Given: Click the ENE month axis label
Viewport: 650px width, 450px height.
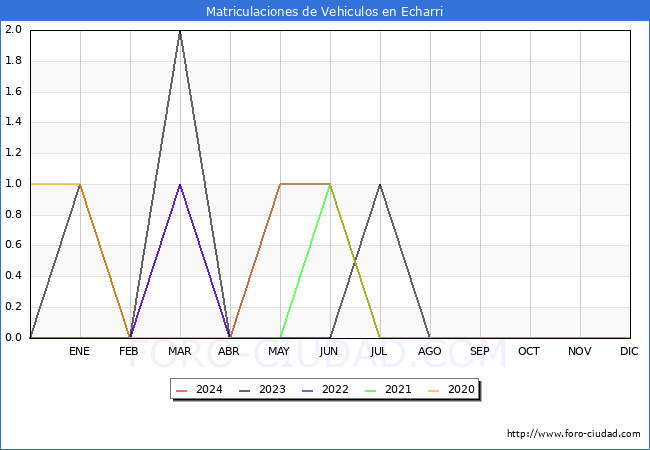Looking at the screenshot, I should pyautogui.click(x=79, y=351).
